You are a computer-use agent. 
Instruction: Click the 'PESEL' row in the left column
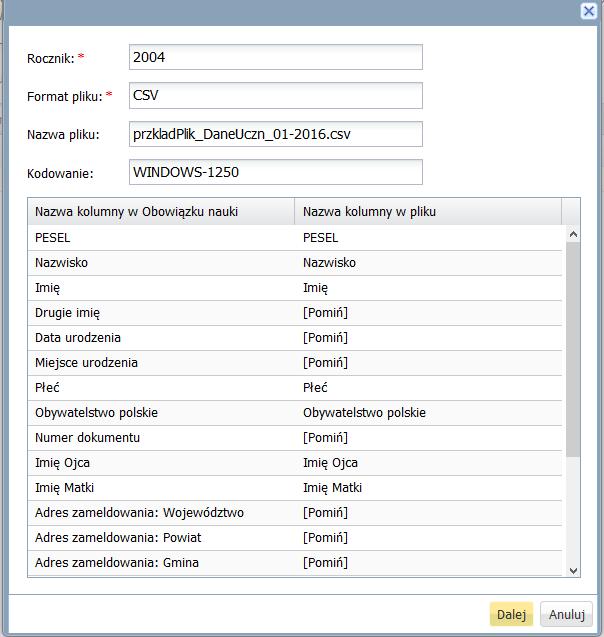(161, 238)
